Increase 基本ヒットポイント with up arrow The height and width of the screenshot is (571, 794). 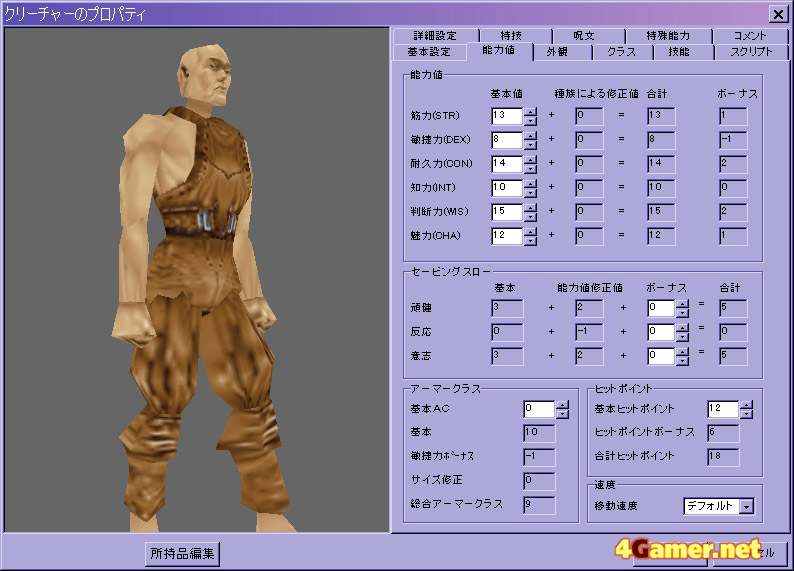tap(746, 405)
